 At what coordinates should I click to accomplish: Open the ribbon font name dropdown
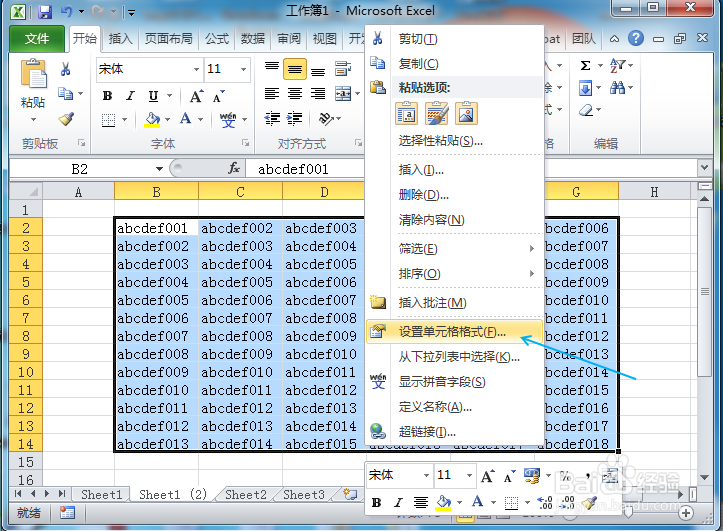pyautogui.click(x=196, y=70)
